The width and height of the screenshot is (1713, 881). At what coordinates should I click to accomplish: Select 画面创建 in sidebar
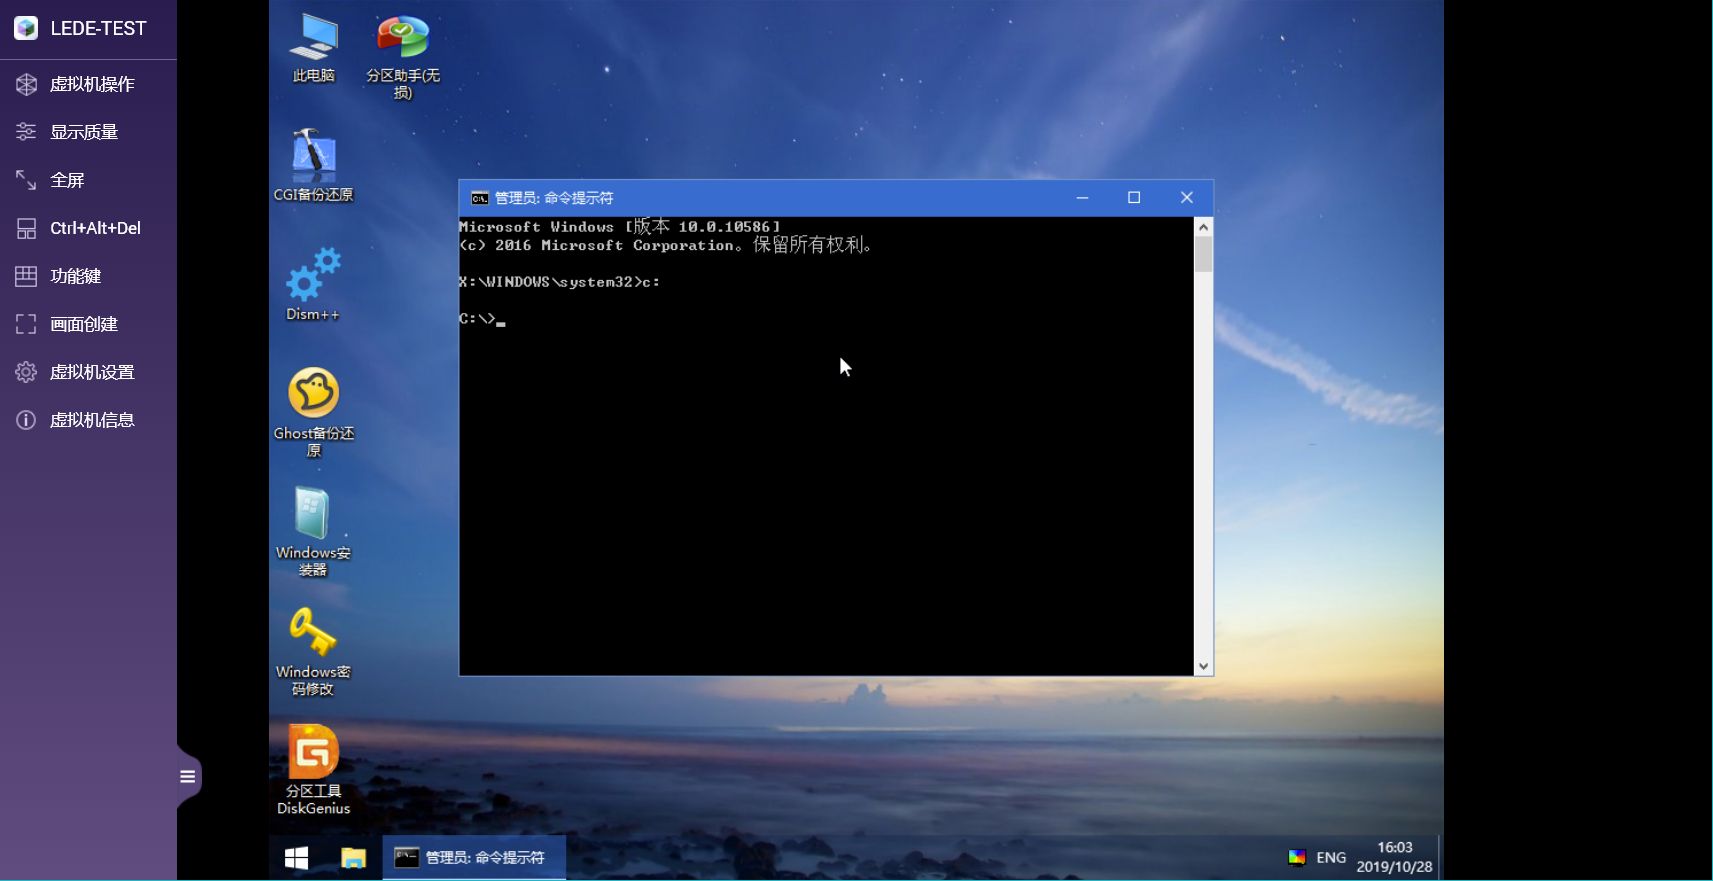pos(88,324)
